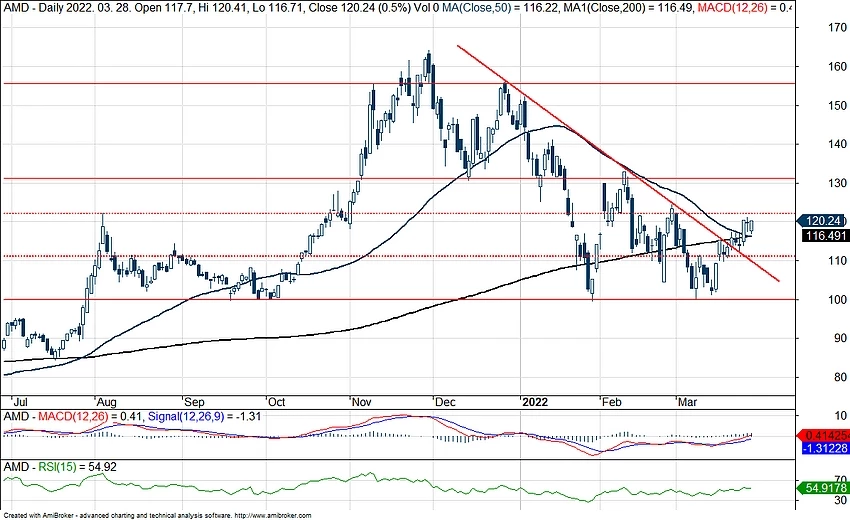Click the Nov month label on the time axis

[x=361, y=402]
